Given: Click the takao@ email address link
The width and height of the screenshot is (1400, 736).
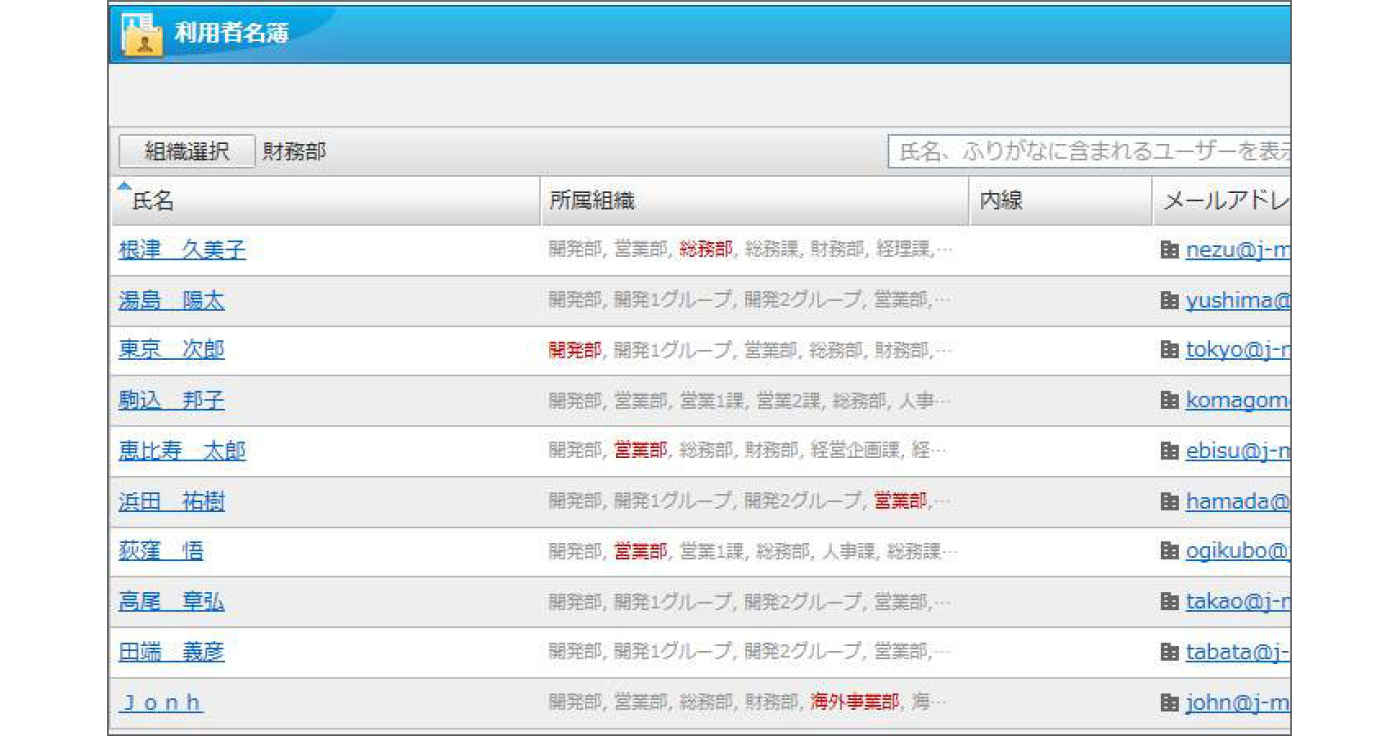Looking at the screenshot, I should tap(1238, 602).
